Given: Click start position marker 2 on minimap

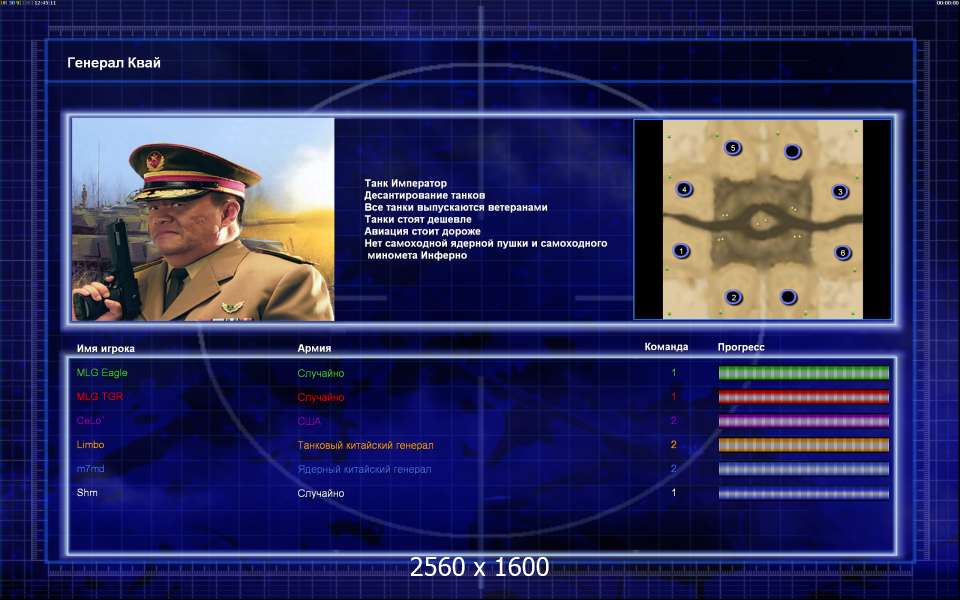Looking at the screenshot, I should (733, 298).
